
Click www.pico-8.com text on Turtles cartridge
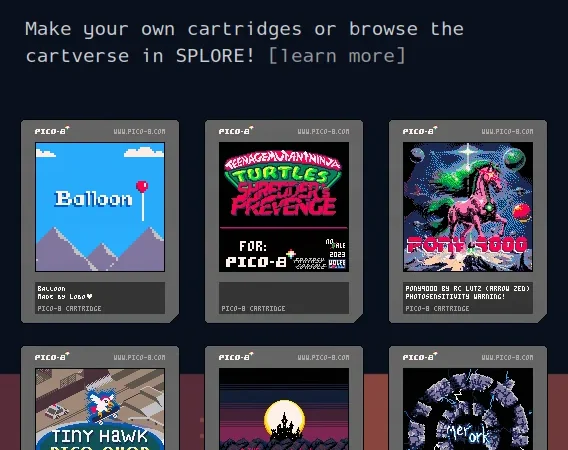pyautogui.click(x=323, y=132)
